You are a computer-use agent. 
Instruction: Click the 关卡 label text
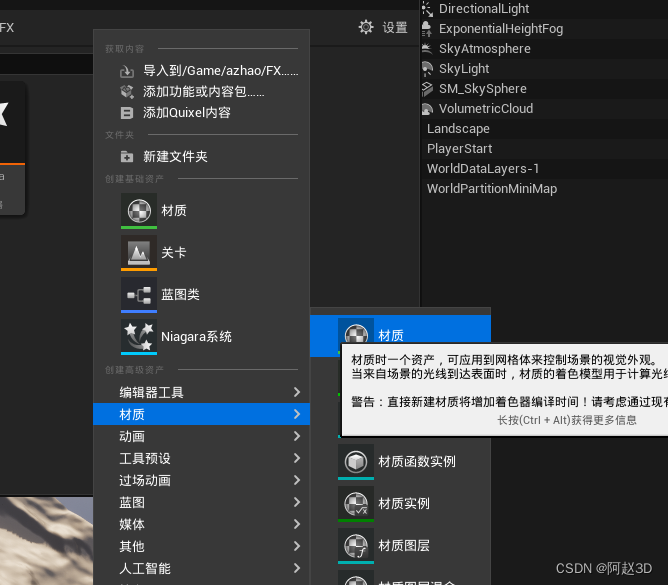[174, 253]
